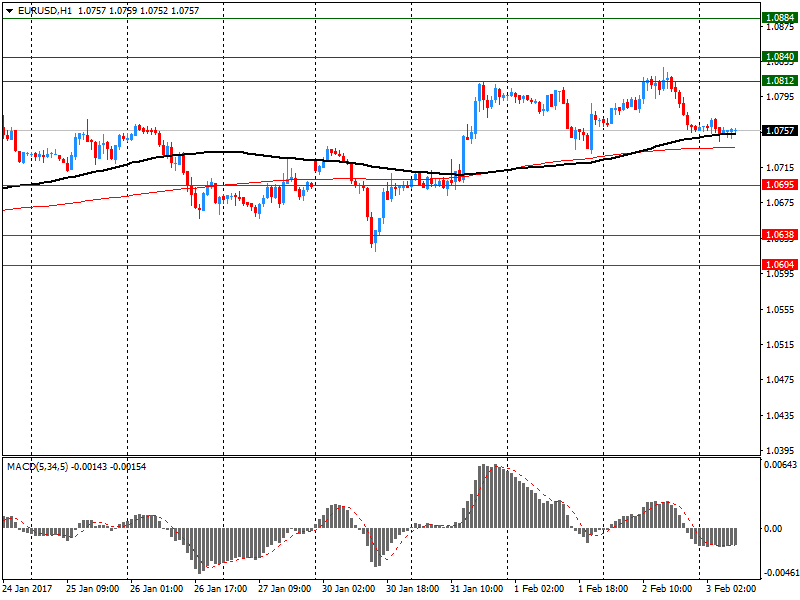Click the 1.0795 price scale value
This screenshot has height=600, width=800.
tap(780, 96)
